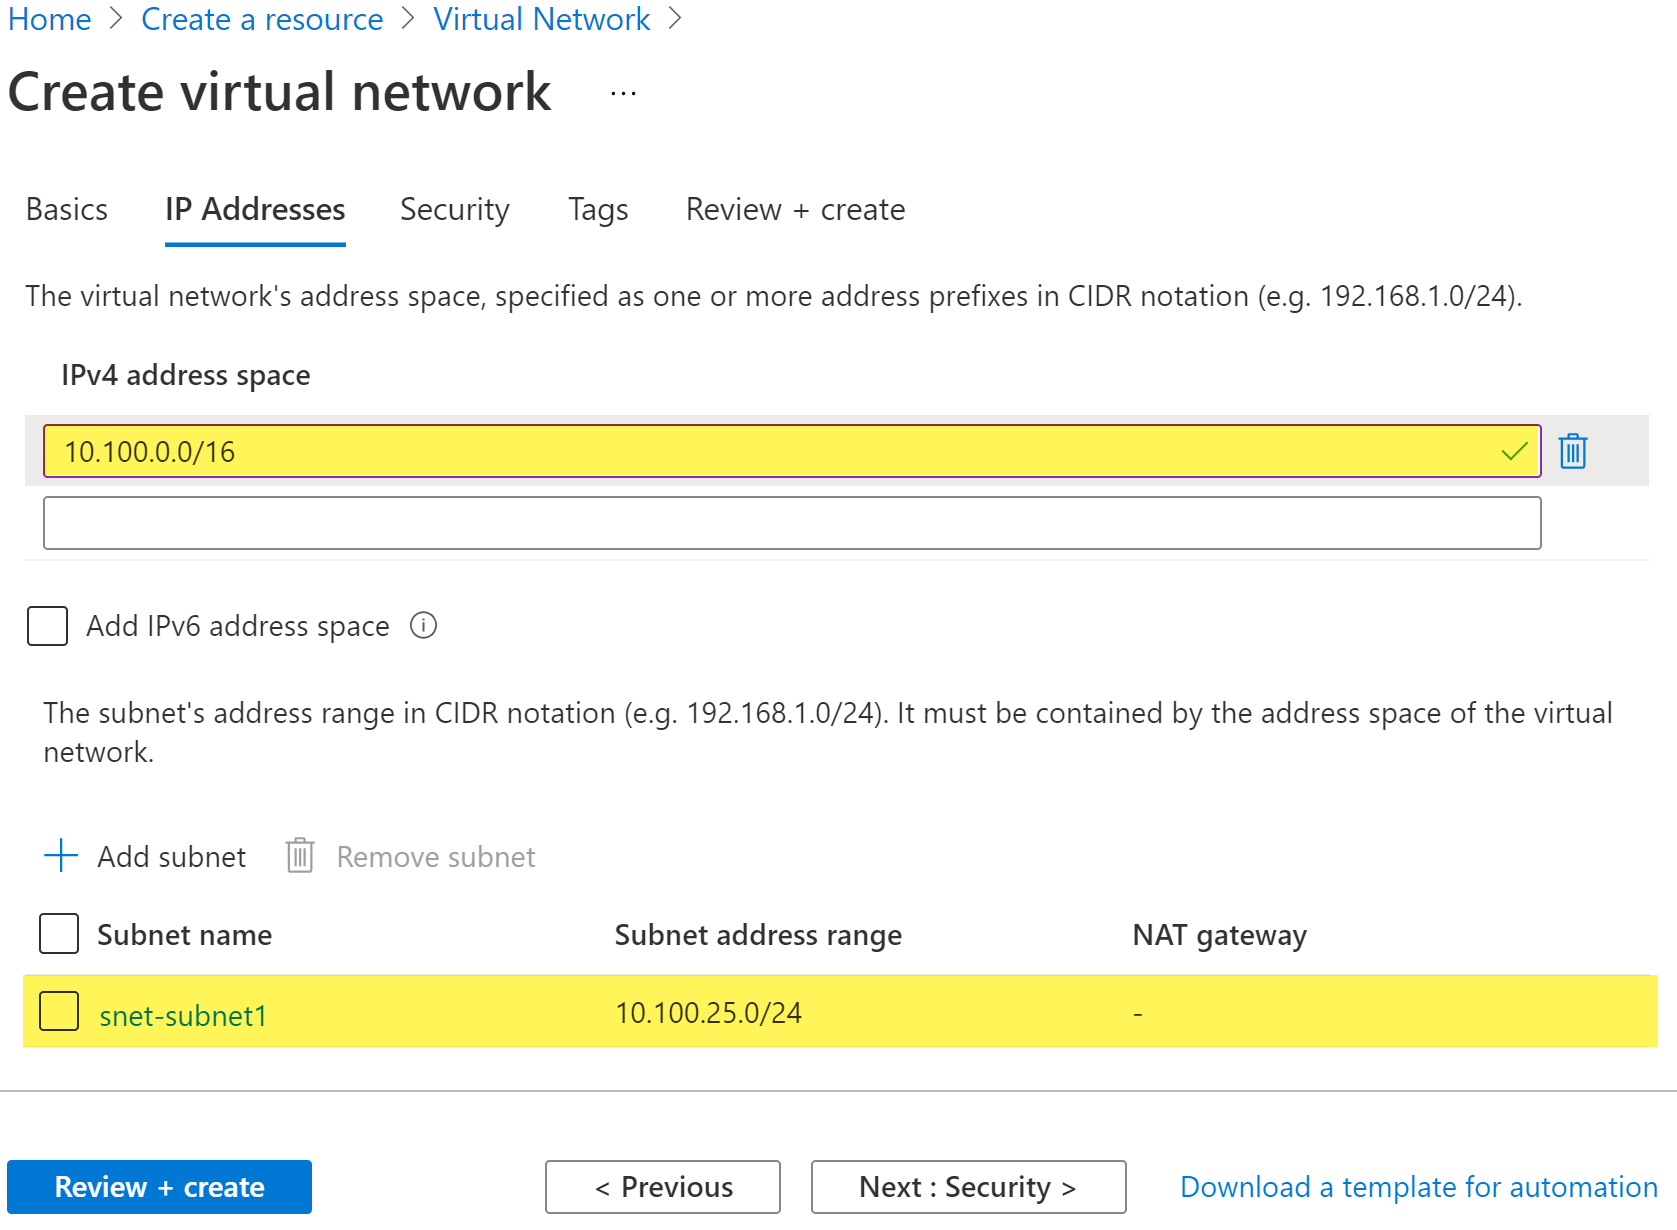Click the info icon beside IPv6 option
1677x1230 pixels.
coord(424,626)
